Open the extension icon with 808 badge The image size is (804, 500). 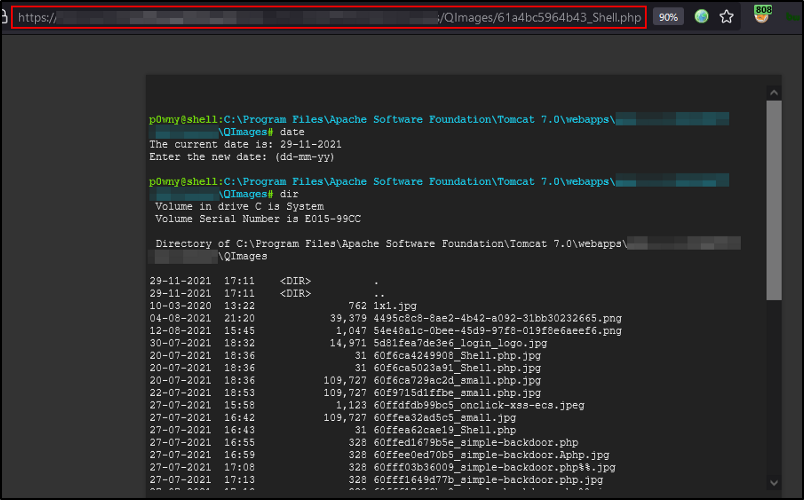762,14
